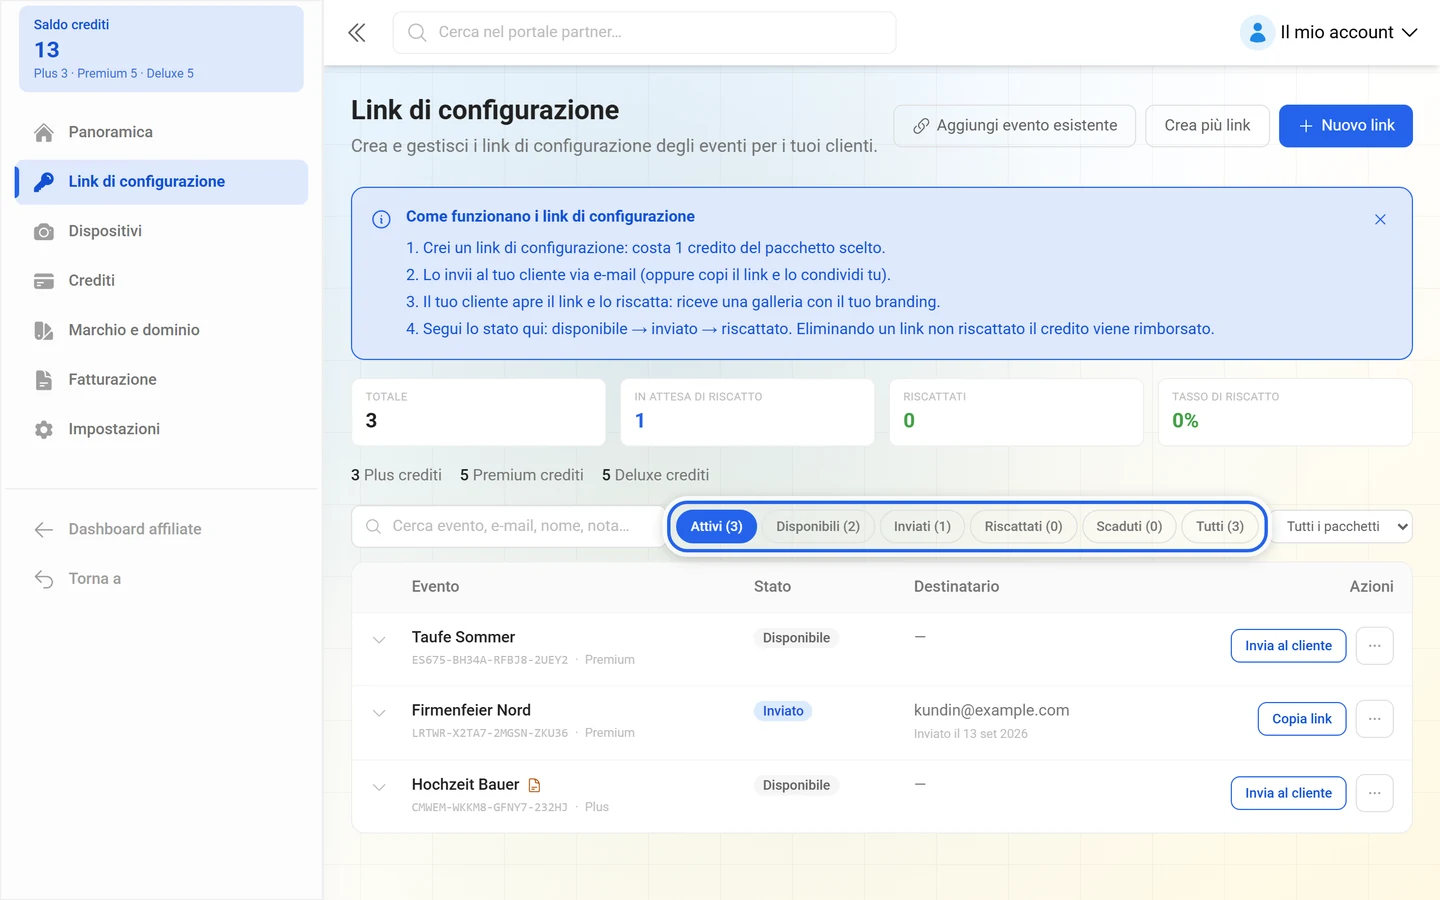Open the Il mio account menu
1440x900 pixels.
[1329, 33]
